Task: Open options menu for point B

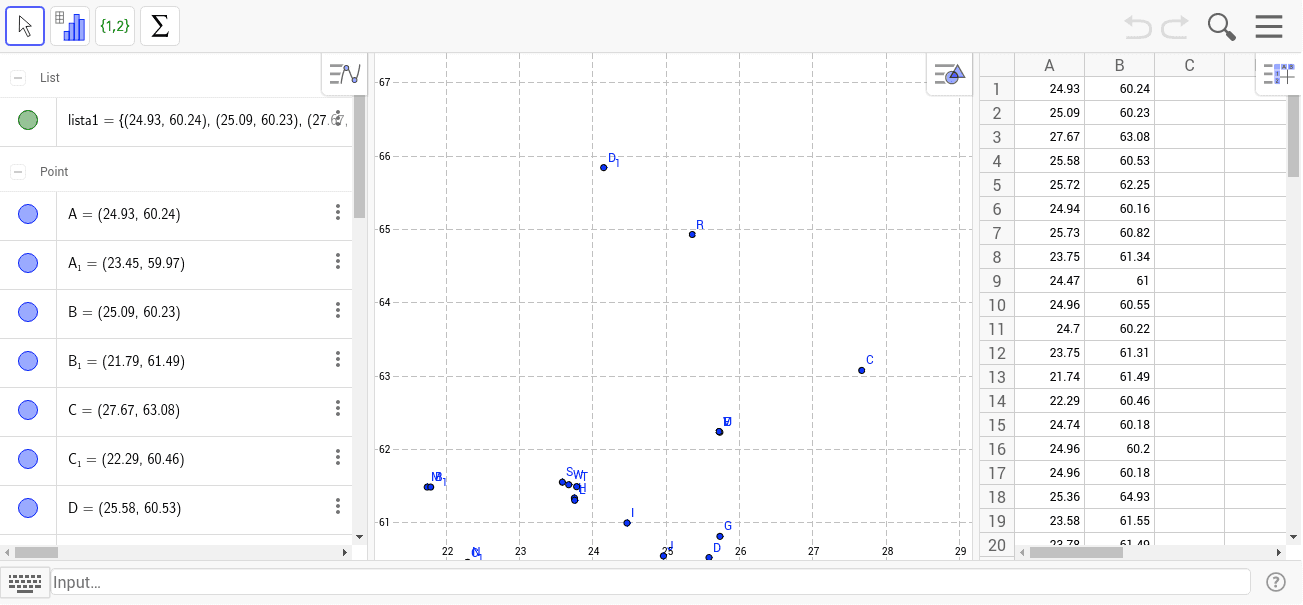Action: pyautogui.click(x=338, y=310)
